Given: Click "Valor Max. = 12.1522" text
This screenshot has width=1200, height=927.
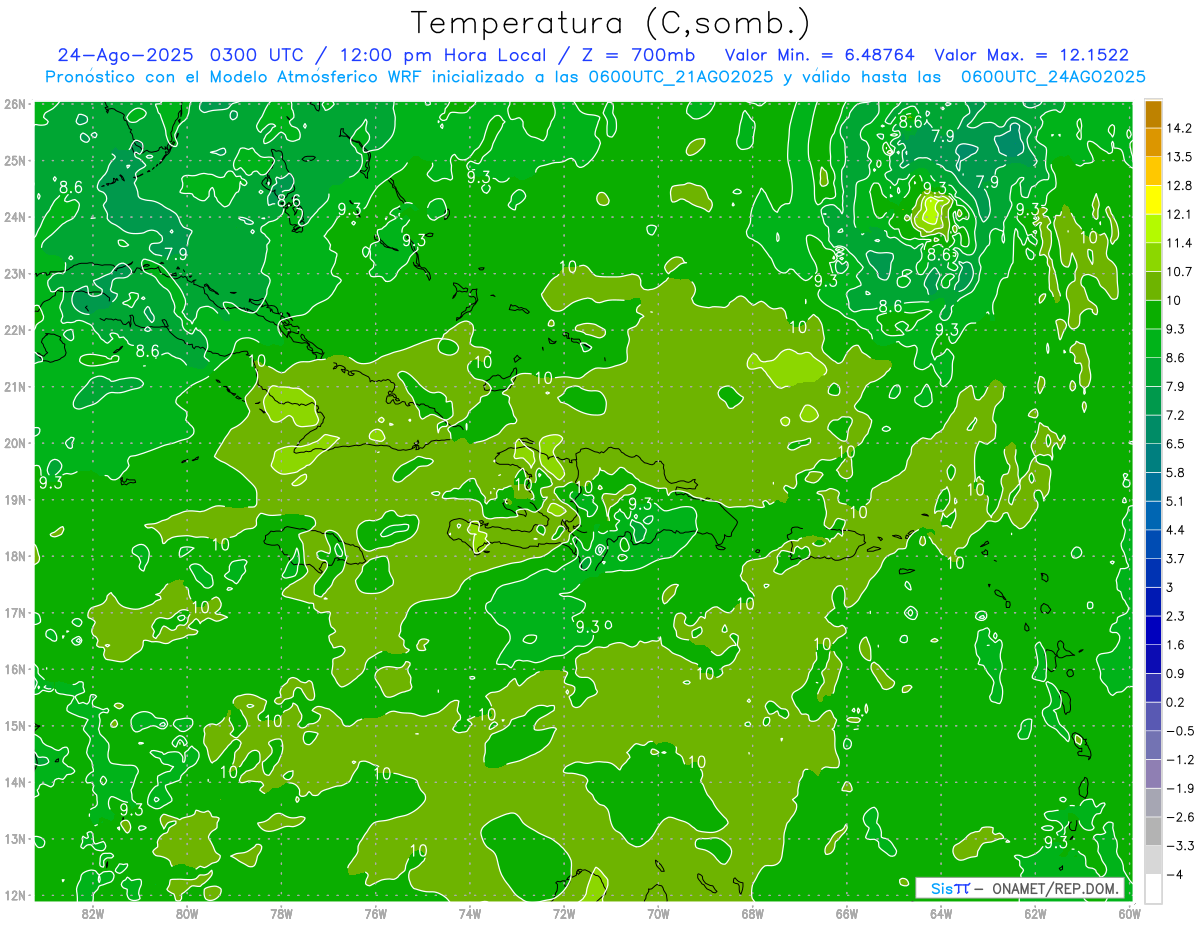Looking at the screenshot, I should [1031, 55].
